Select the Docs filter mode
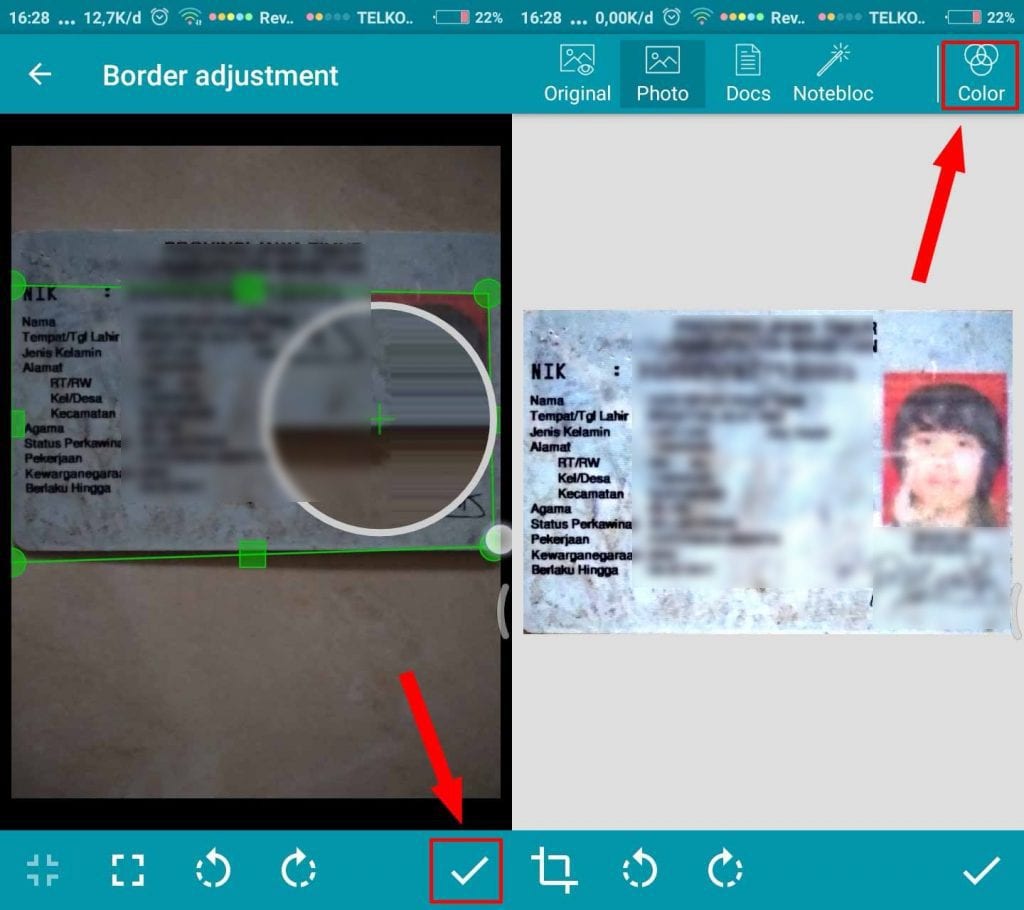1024x910 pixels. pyautogui.click(x=748, y=74)
